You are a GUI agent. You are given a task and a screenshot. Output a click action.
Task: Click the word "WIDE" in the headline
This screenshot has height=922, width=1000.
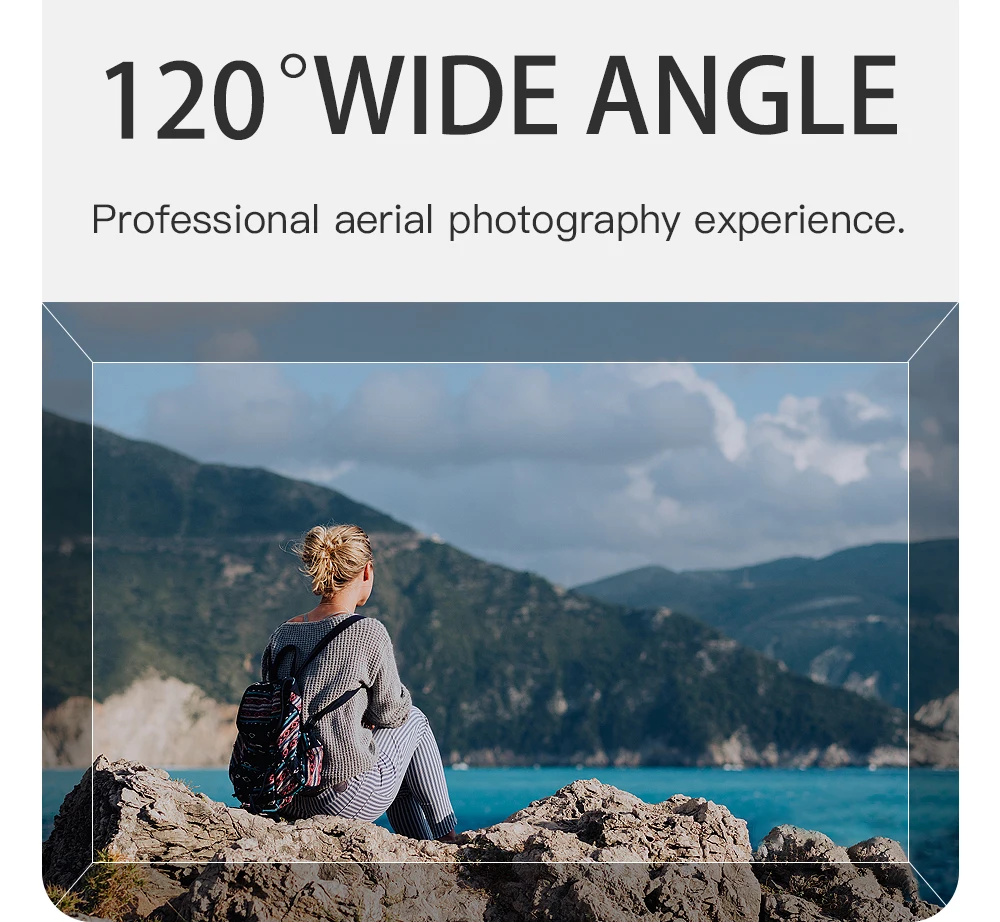[x=435, y=96]
